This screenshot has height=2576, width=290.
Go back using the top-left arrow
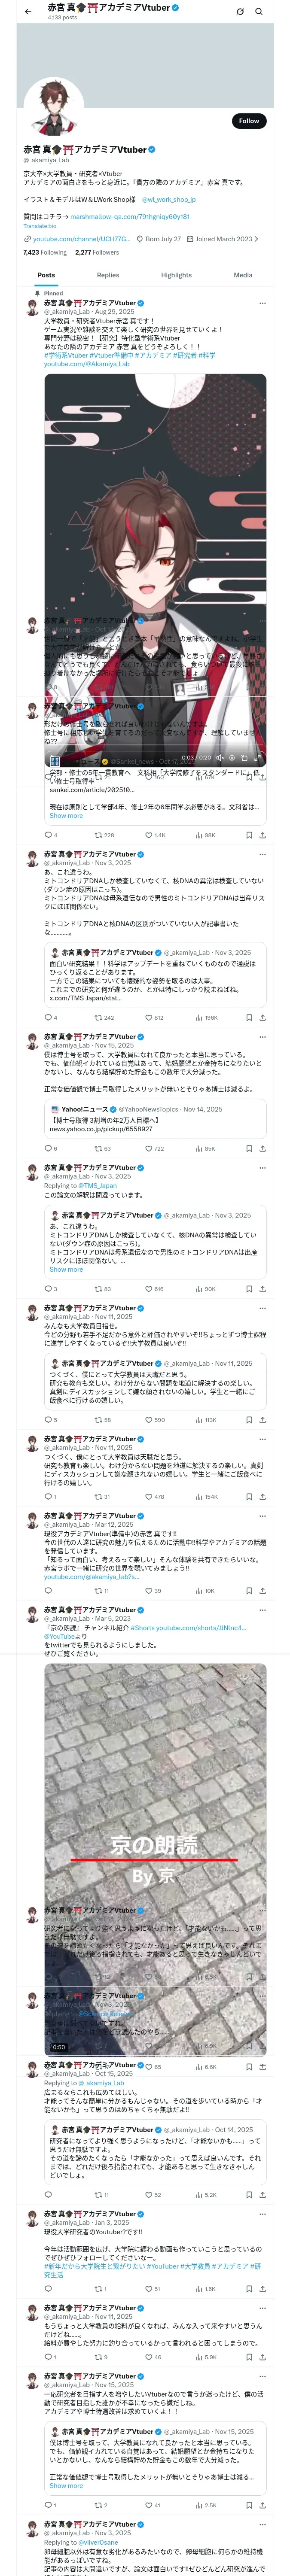(x=28, y=11)
